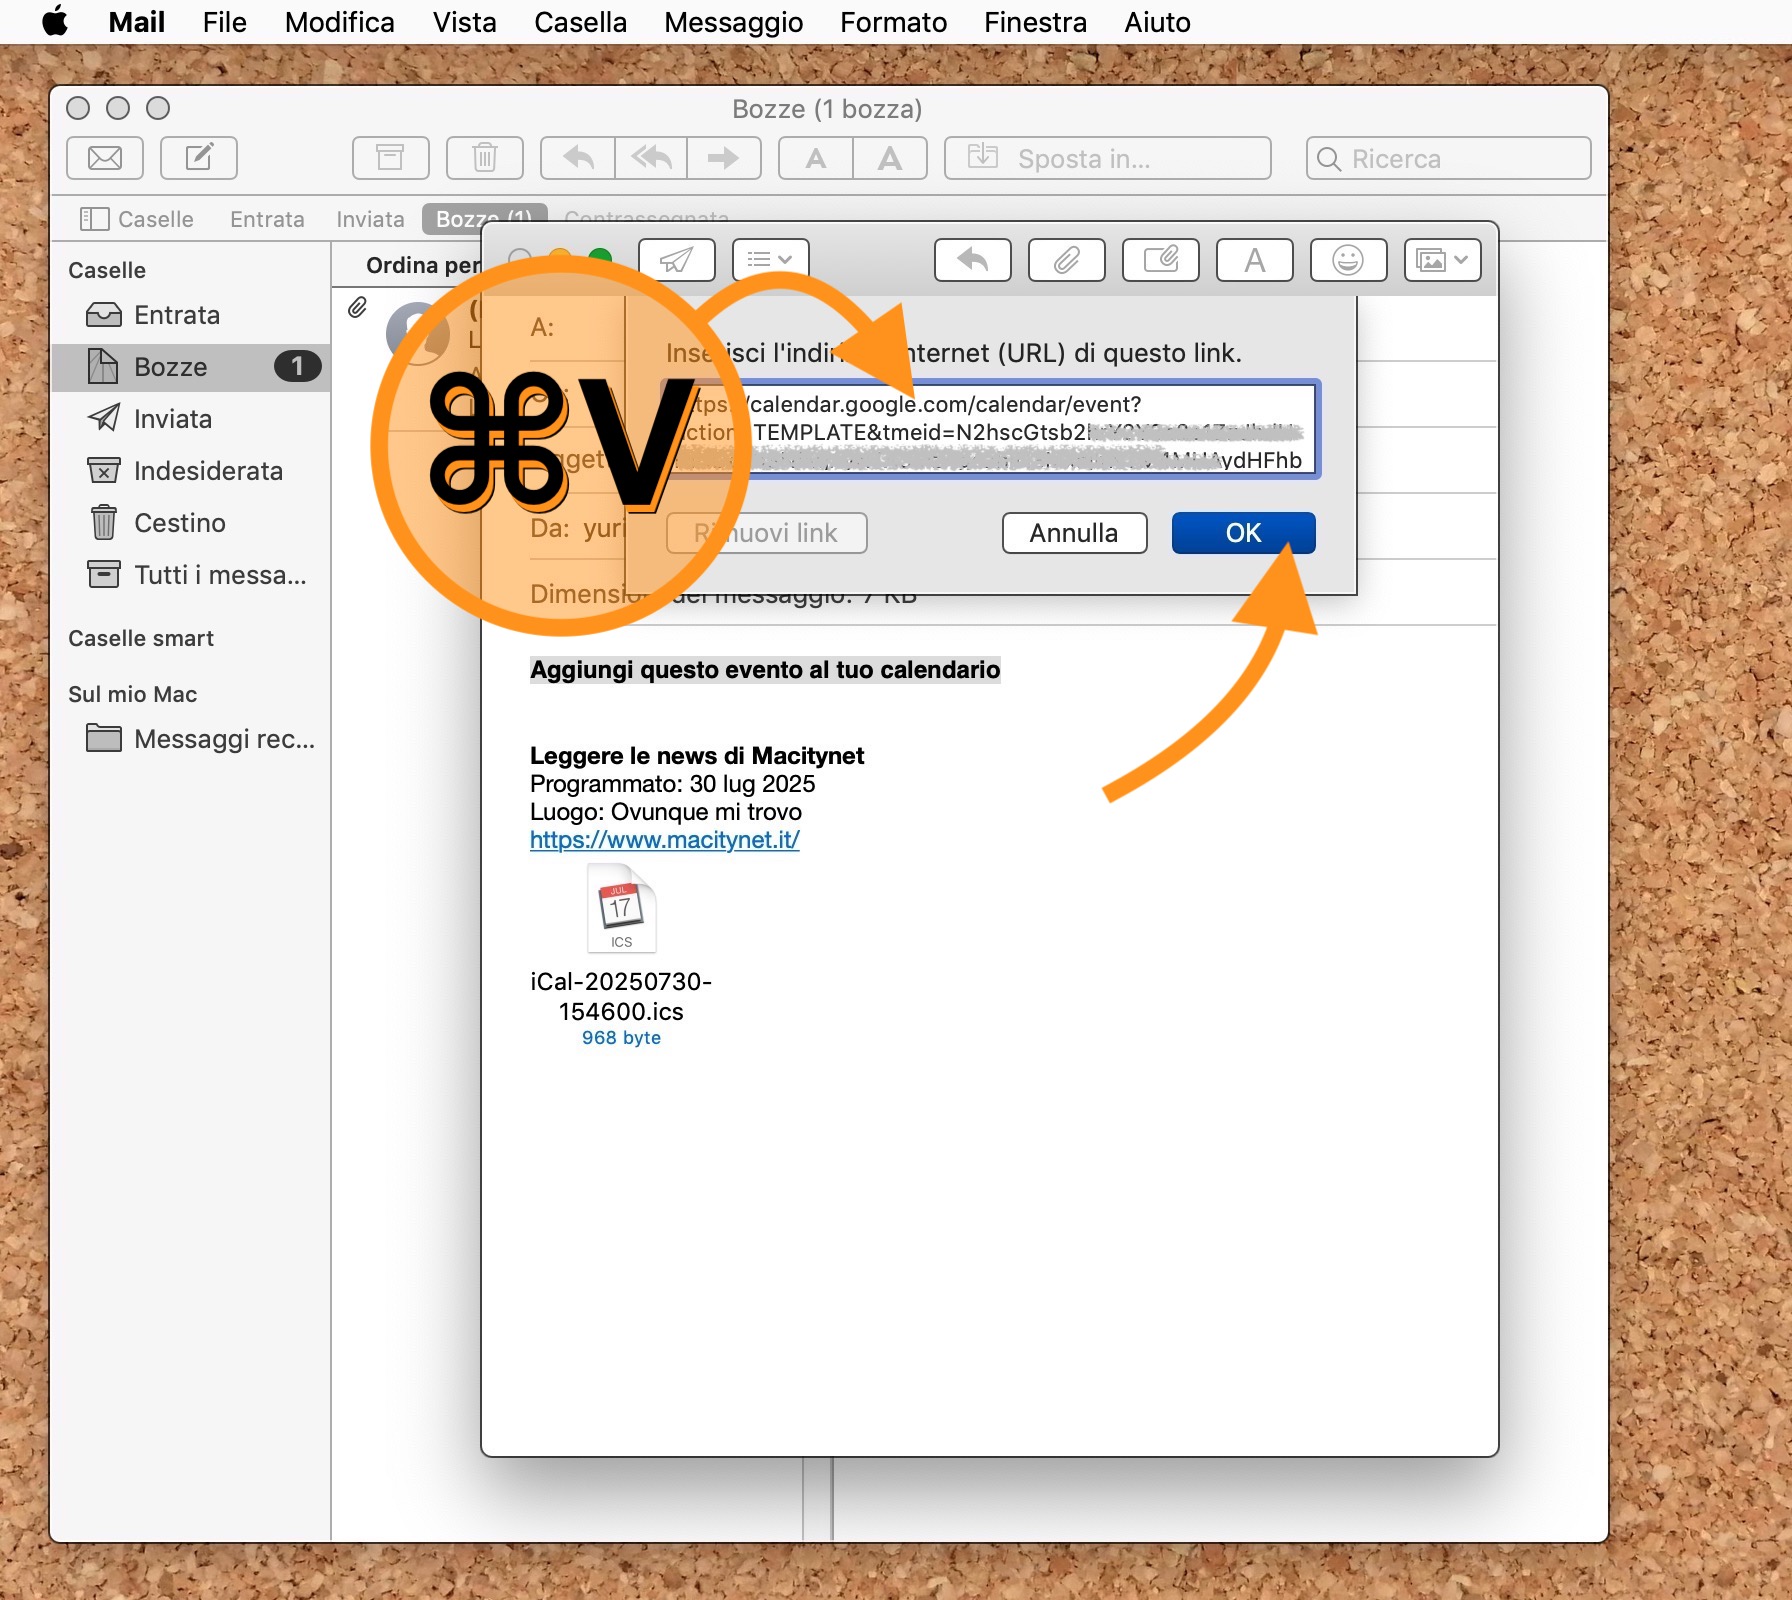
Task: Decrease text size with small A button
Action: [x=816, y=158]
